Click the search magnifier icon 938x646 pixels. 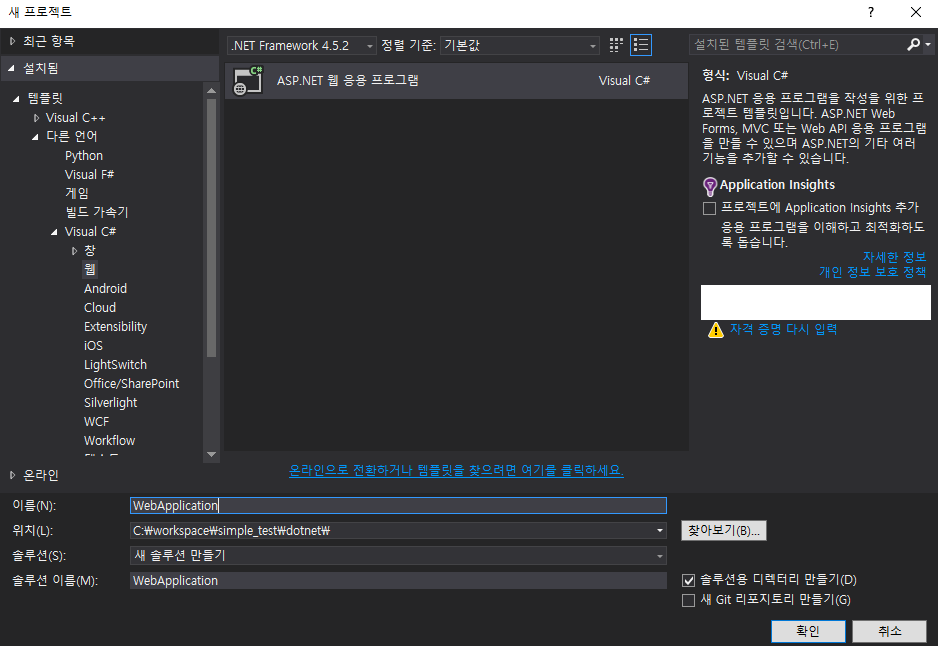click(x=913, y=44)
